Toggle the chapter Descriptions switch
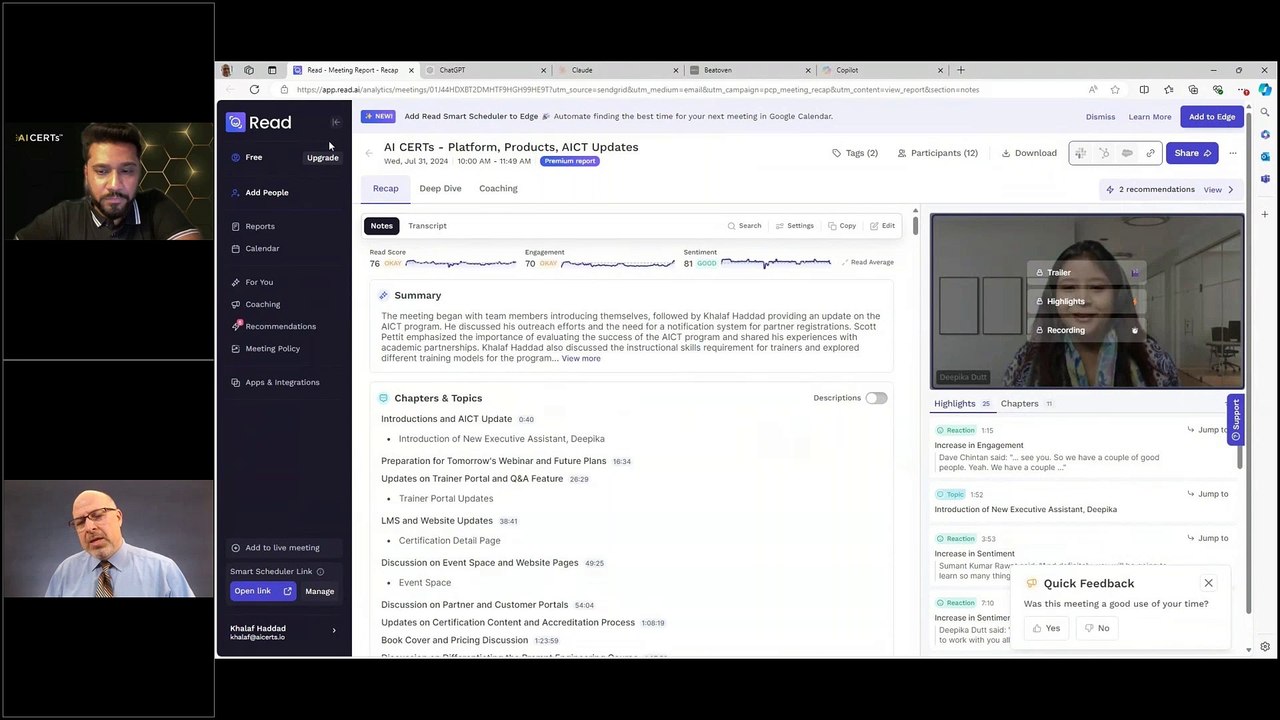This screenshot has width=1280, height=720. (x=876, y=398)
